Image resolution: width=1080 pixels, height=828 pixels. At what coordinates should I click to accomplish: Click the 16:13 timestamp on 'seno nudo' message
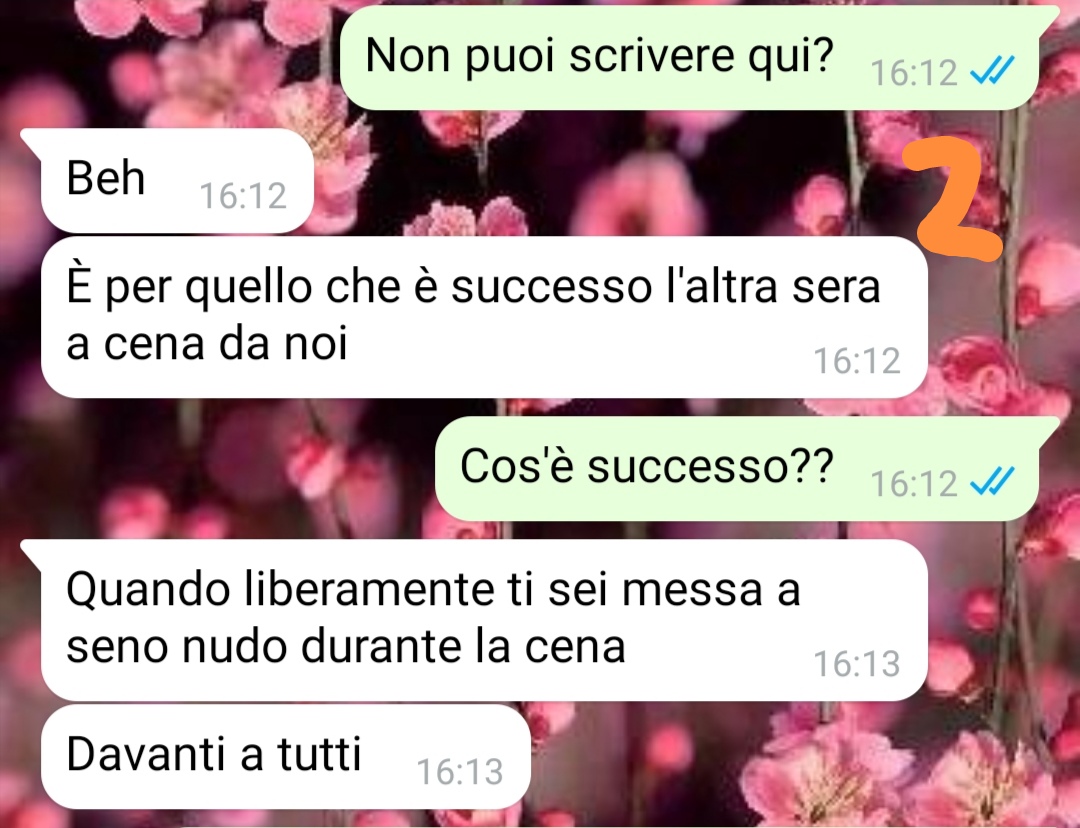click(858, 664)
